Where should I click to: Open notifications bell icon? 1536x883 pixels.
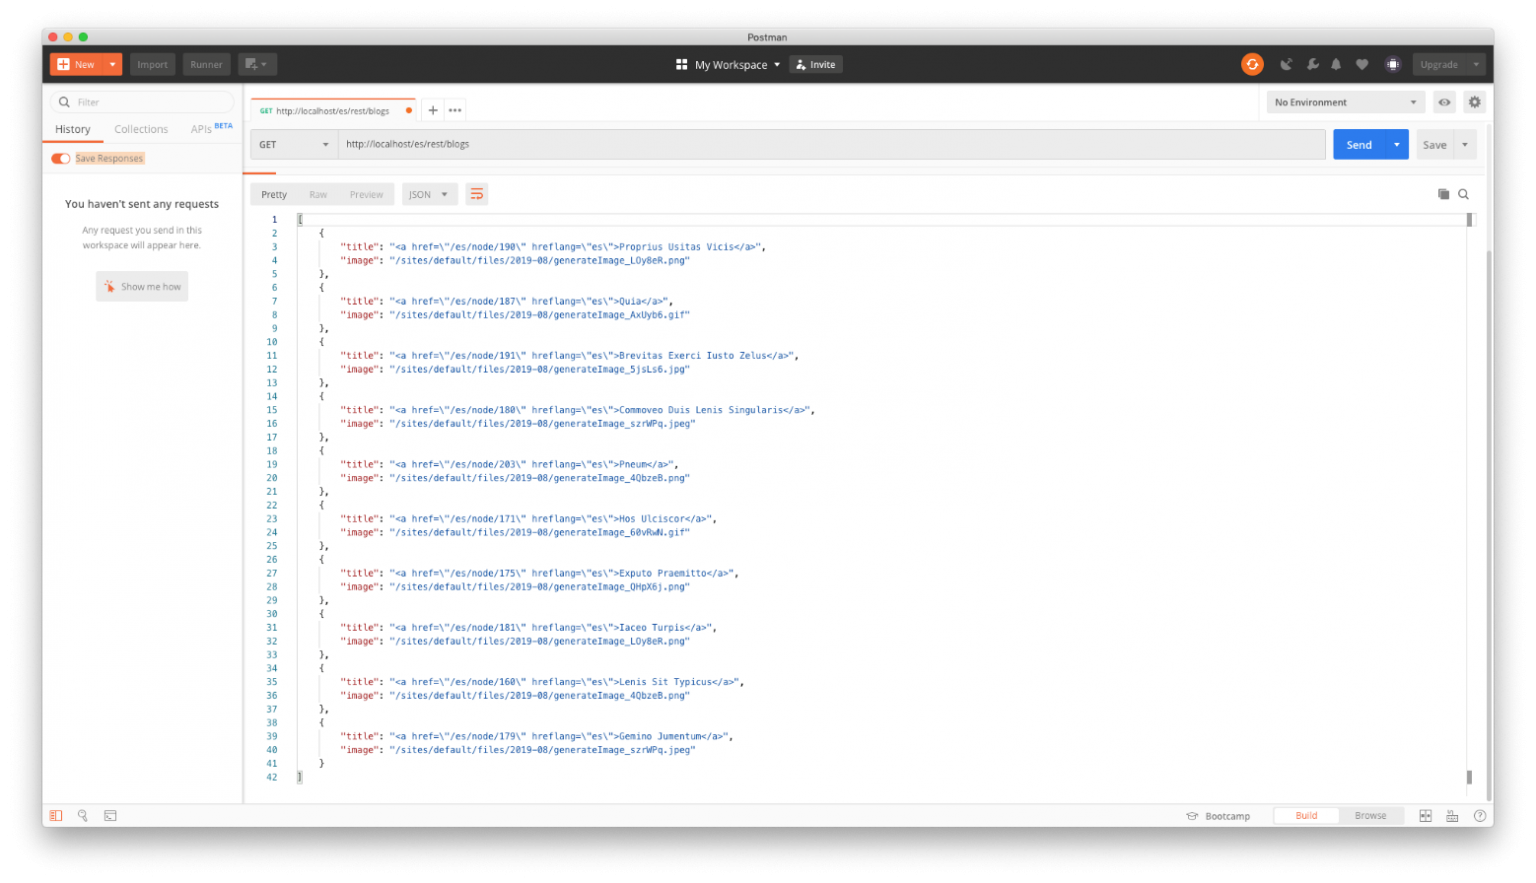pyautogui.click(x=1336, y=65)
